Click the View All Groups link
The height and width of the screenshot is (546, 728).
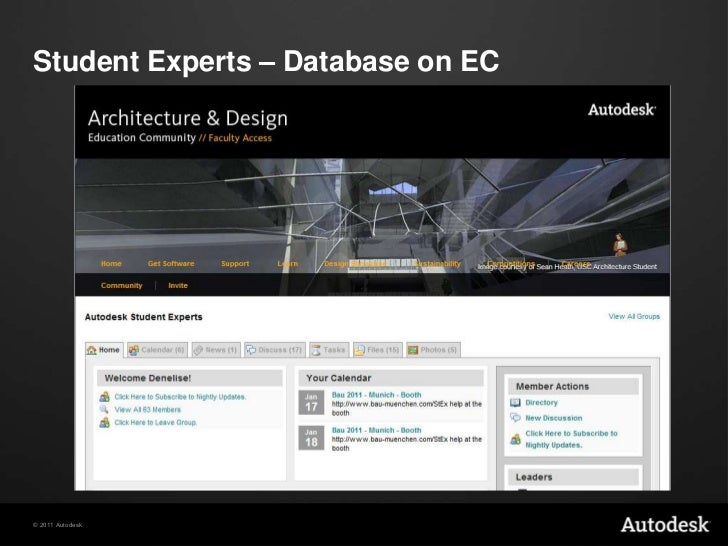634,316
